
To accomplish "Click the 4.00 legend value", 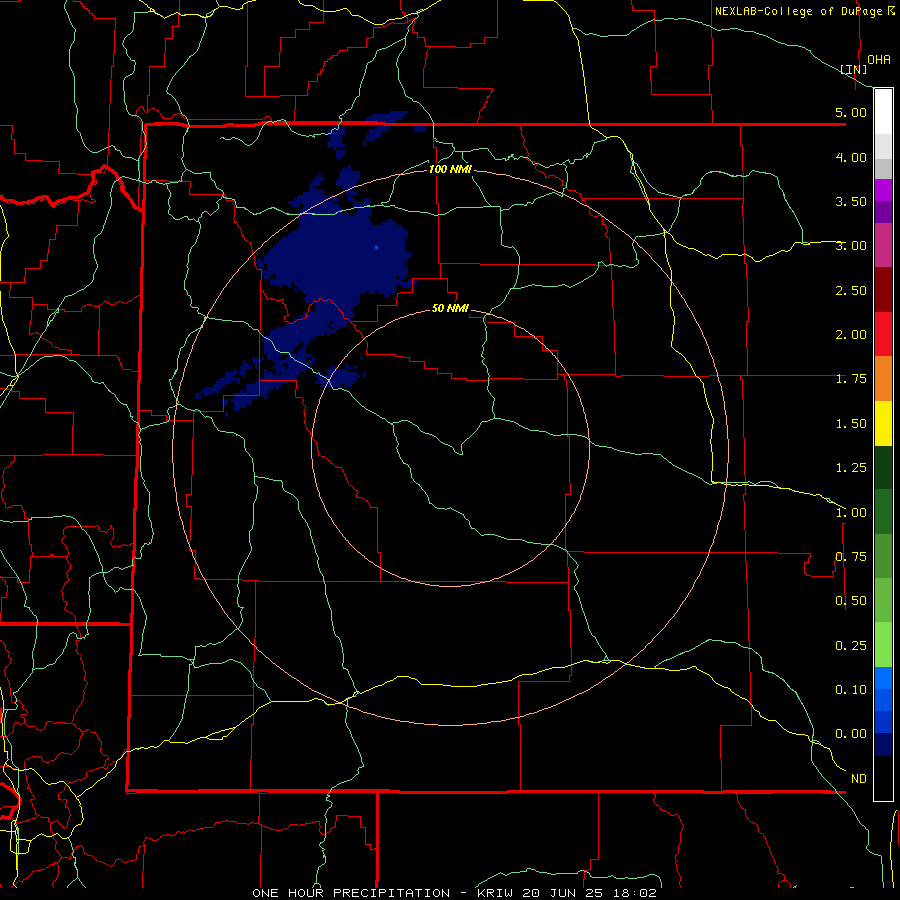I will point(851,157).
